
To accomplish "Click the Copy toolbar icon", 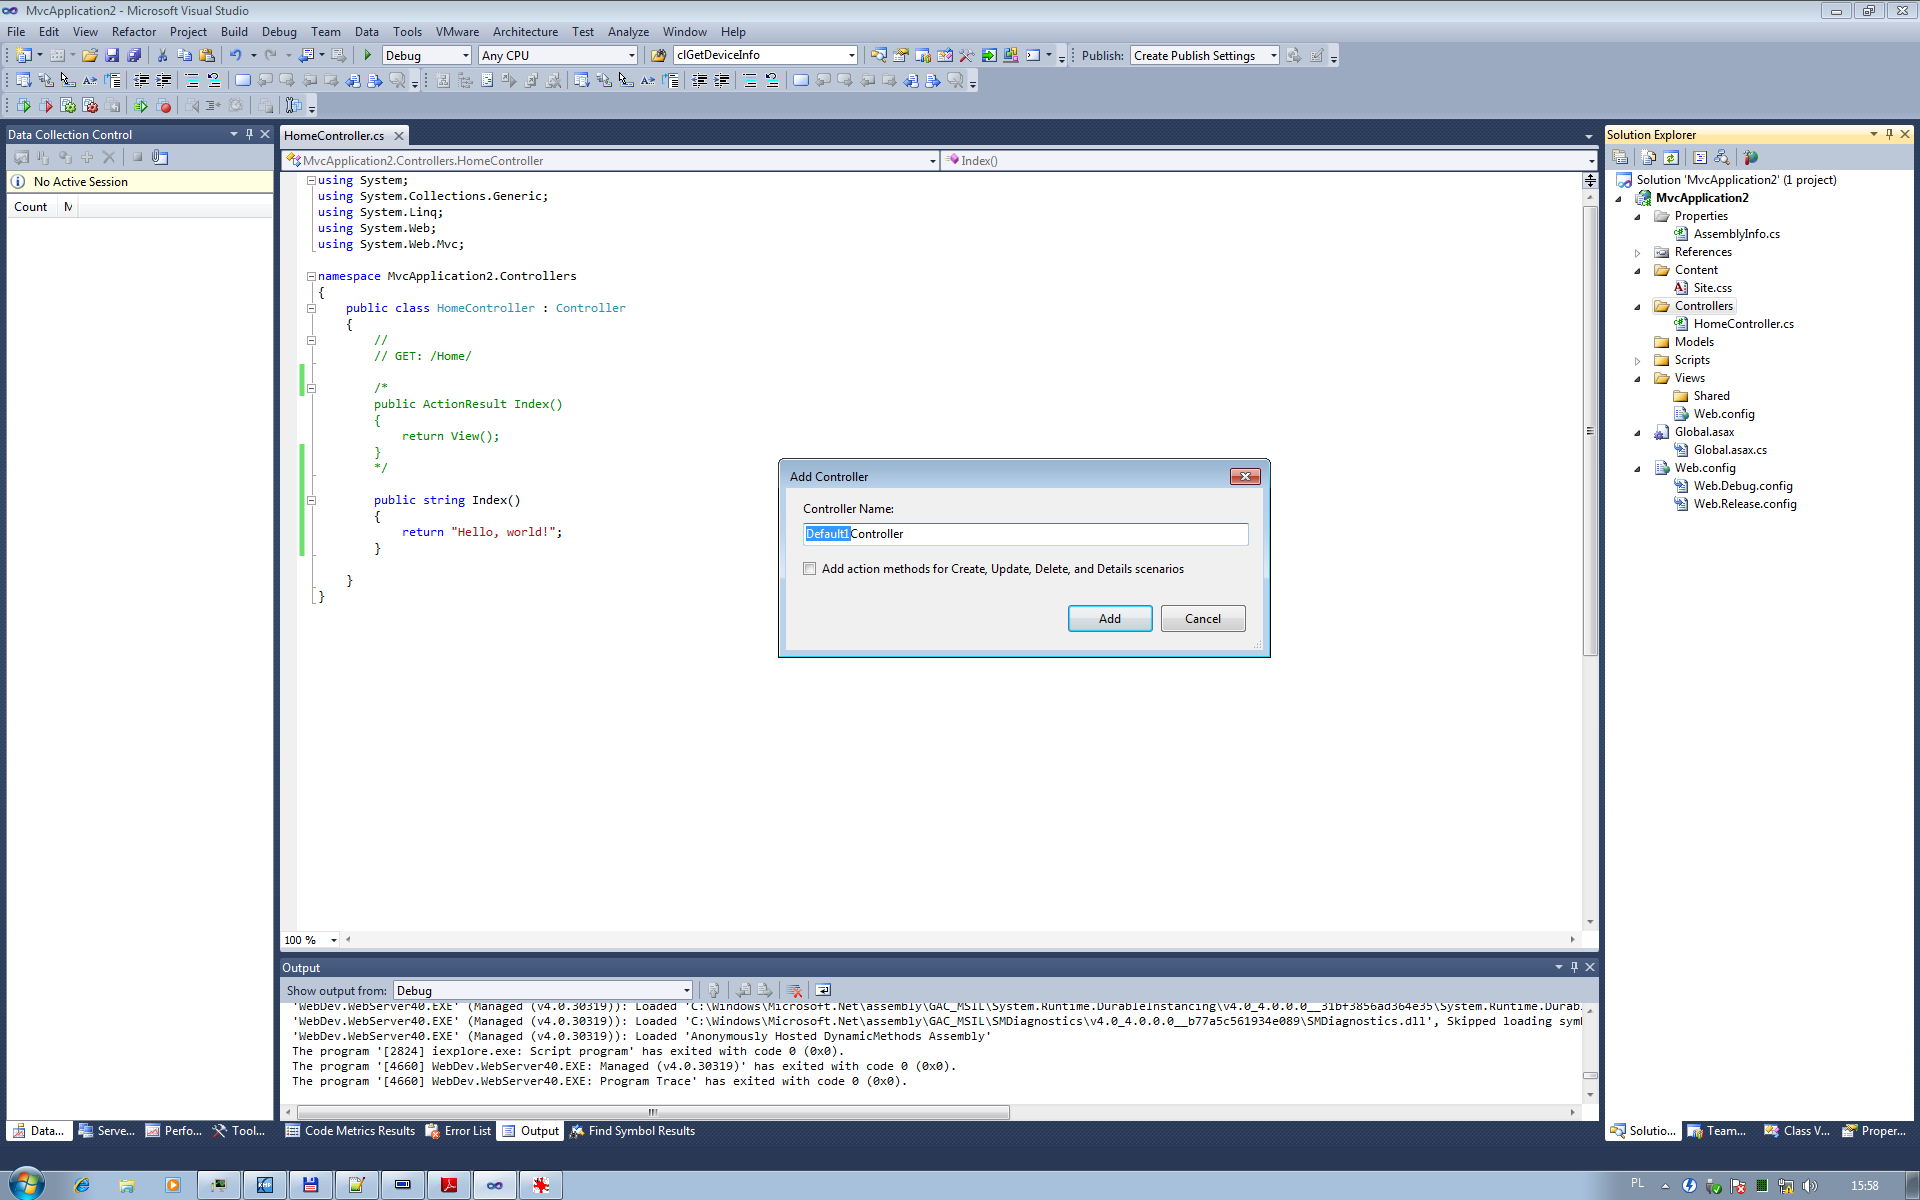I will pos(184,56).
